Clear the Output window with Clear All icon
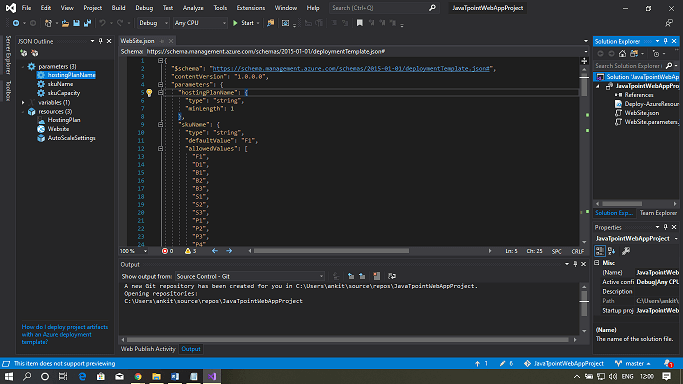 coord(377,276)
